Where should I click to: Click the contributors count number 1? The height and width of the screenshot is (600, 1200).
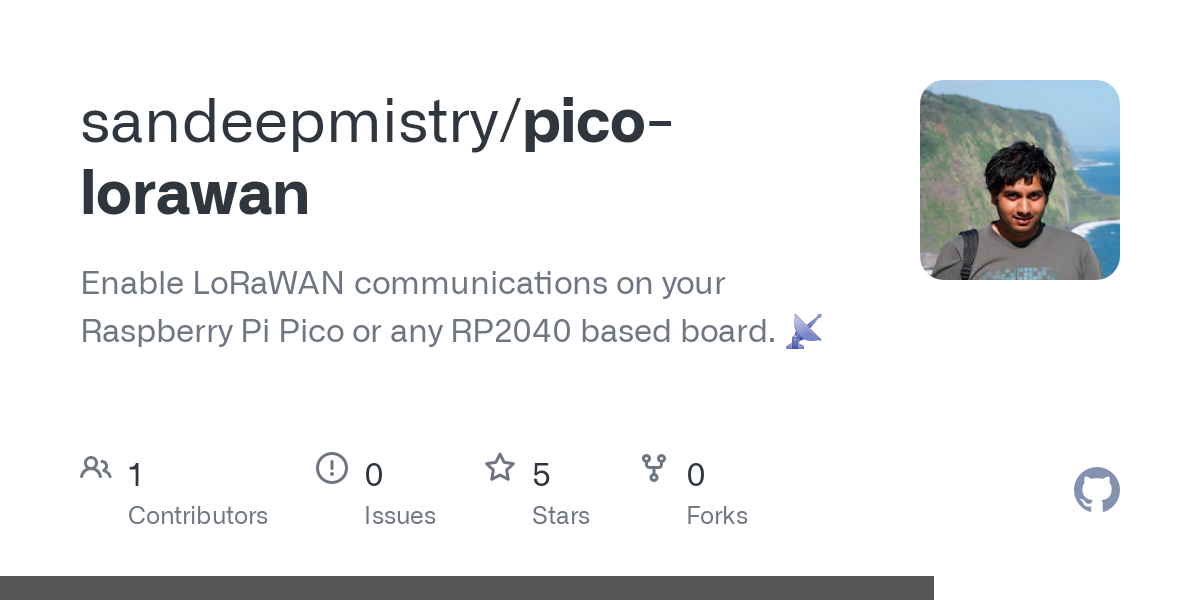(136, 475)
